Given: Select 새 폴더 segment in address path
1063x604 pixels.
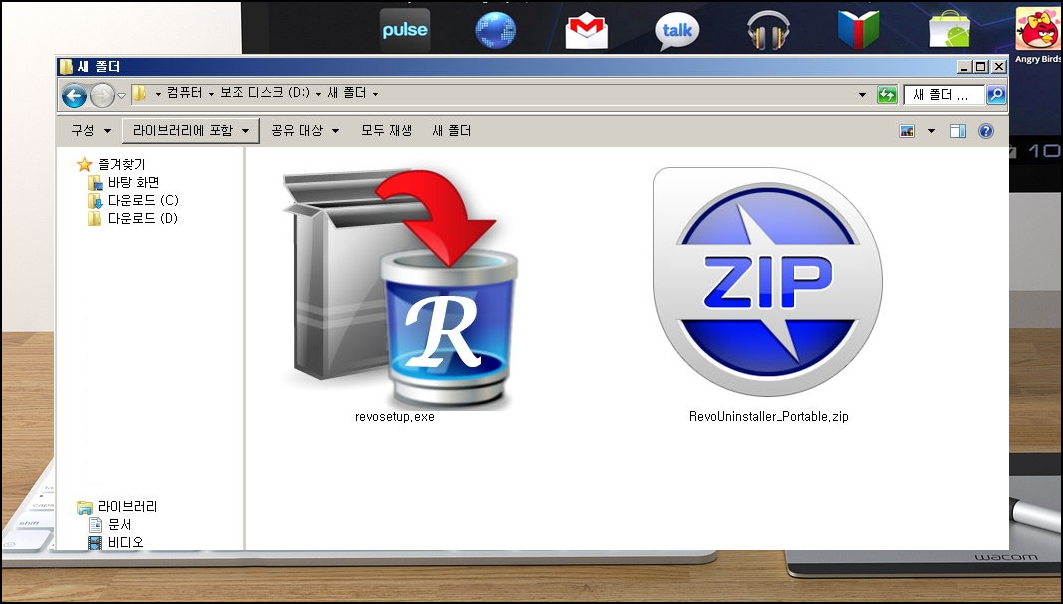Looking at the screenshot, I should pyautogui.click(x=346, y=93).
